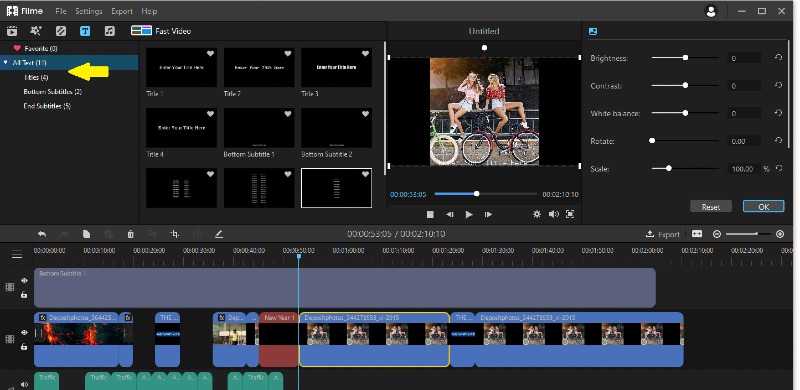Reset White balance with its circular arrow
This screenshot has width=800, height=390.
pos(778,113)
